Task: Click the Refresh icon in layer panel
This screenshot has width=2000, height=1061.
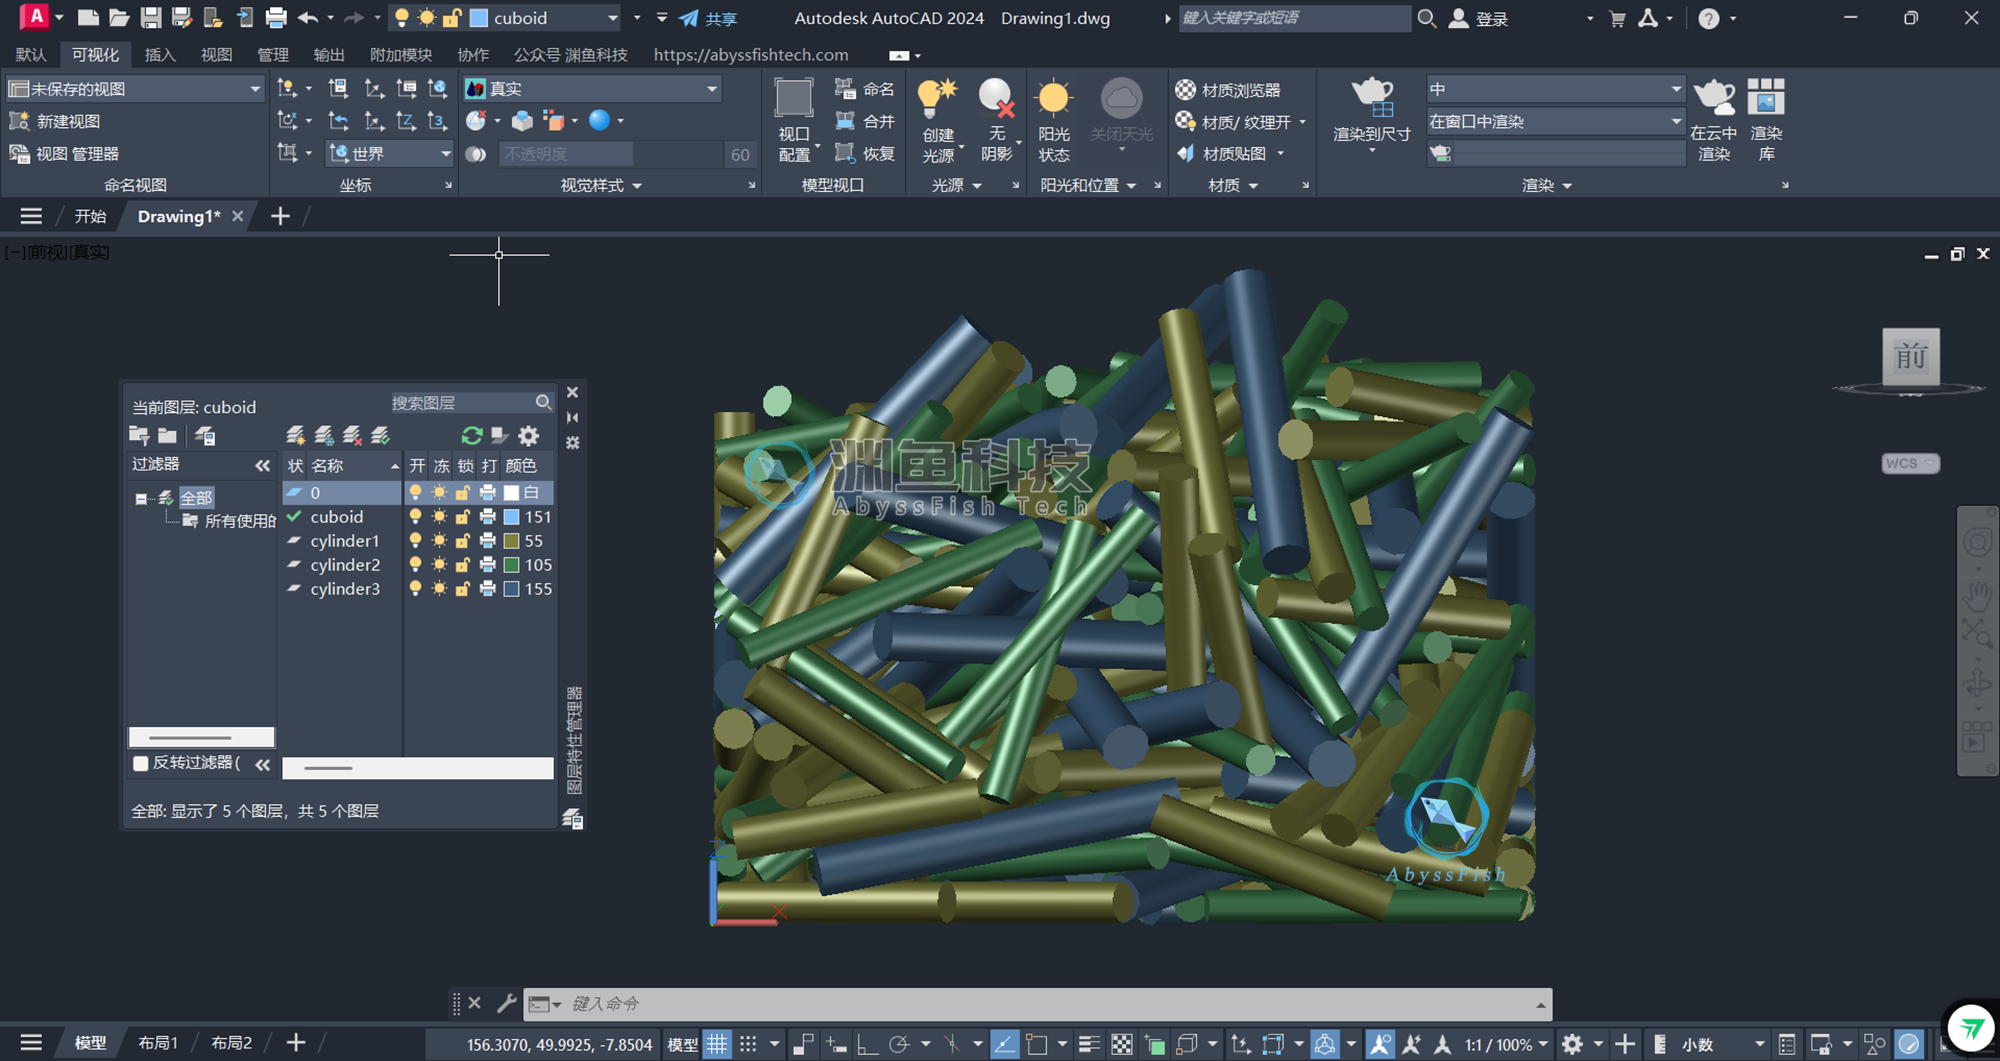Action: 472,435
